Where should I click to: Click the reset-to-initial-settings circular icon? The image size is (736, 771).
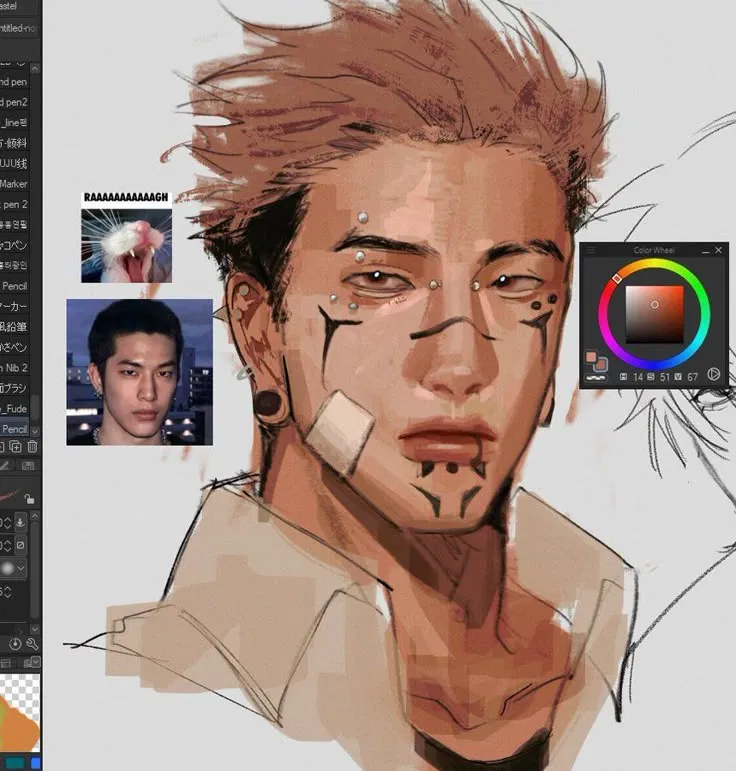pos(15,644)
